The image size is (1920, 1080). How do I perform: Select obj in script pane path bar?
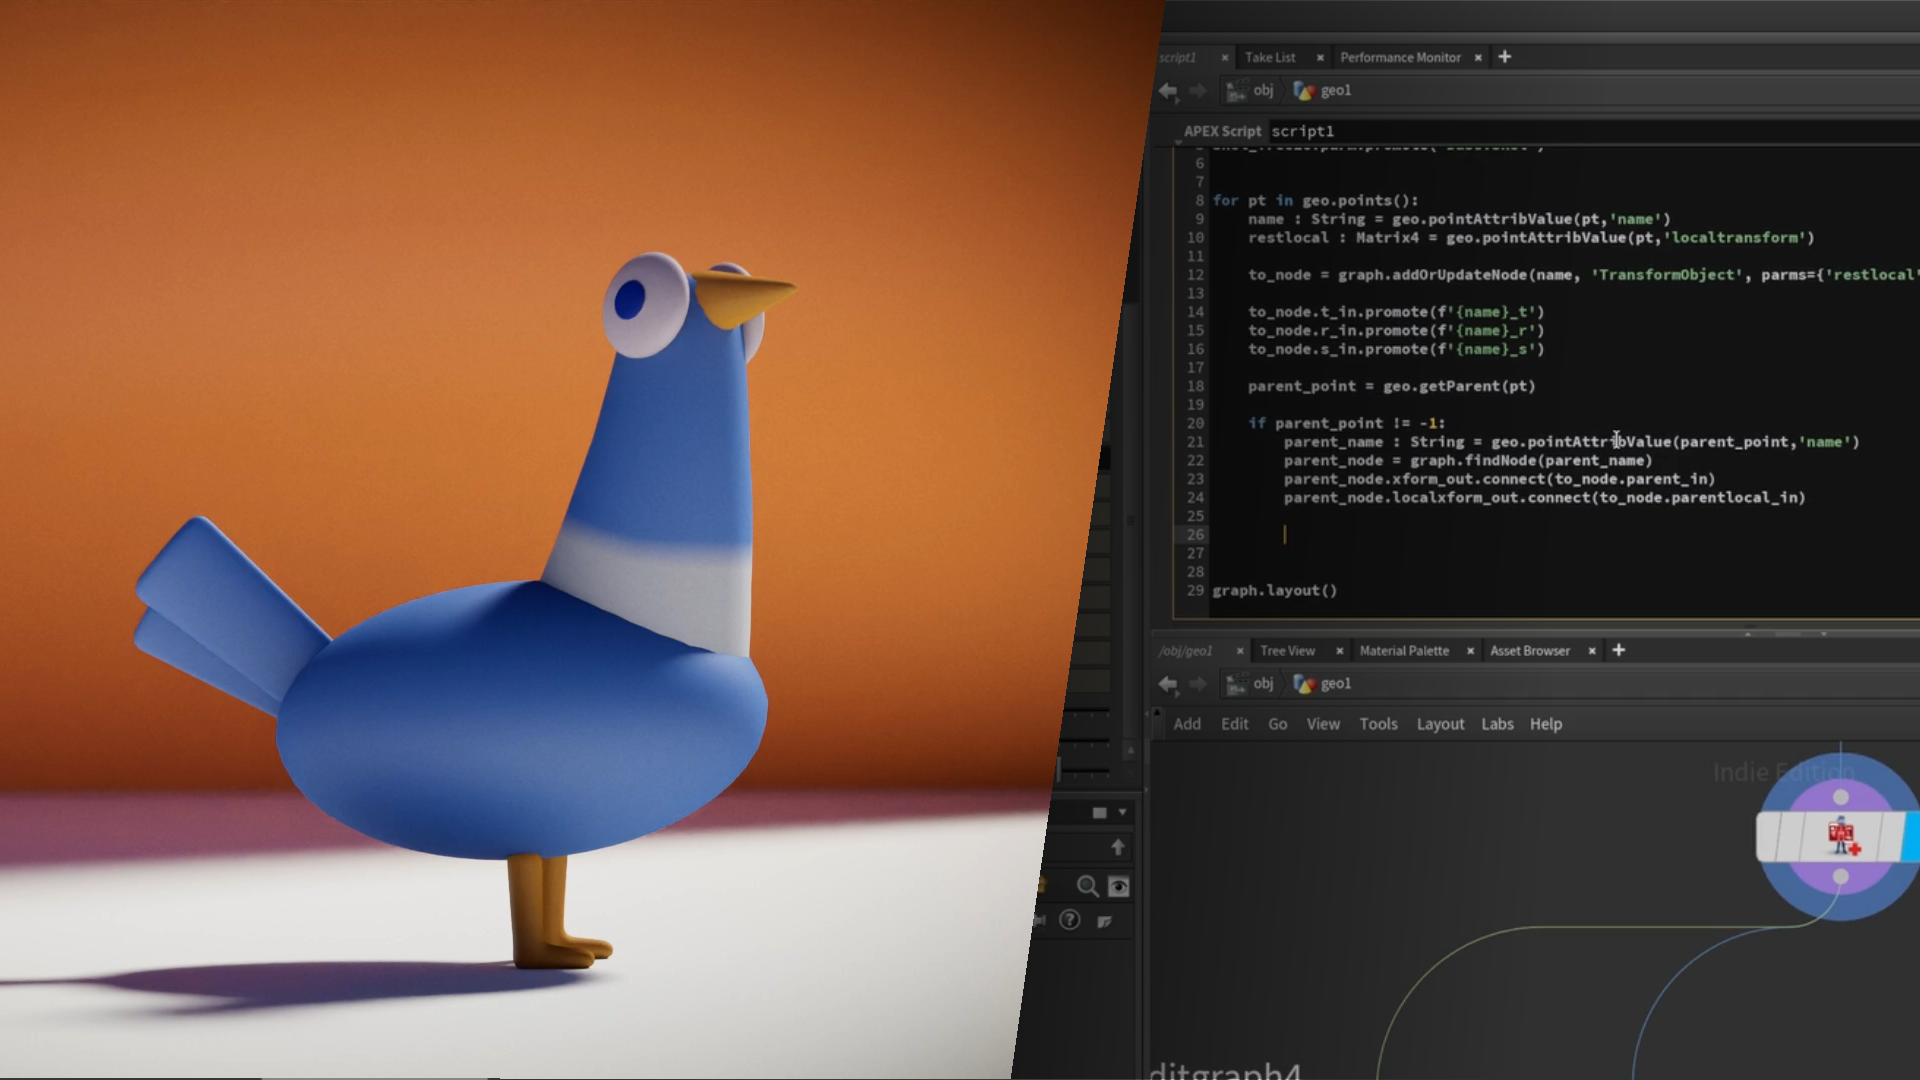1251,91
